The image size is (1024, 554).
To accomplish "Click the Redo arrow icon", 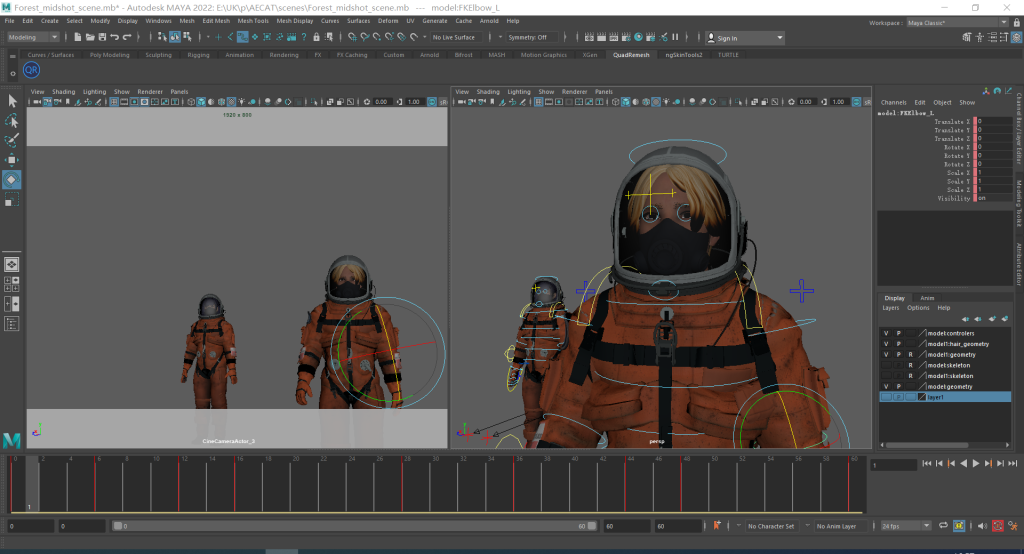I will coord(127,37).
